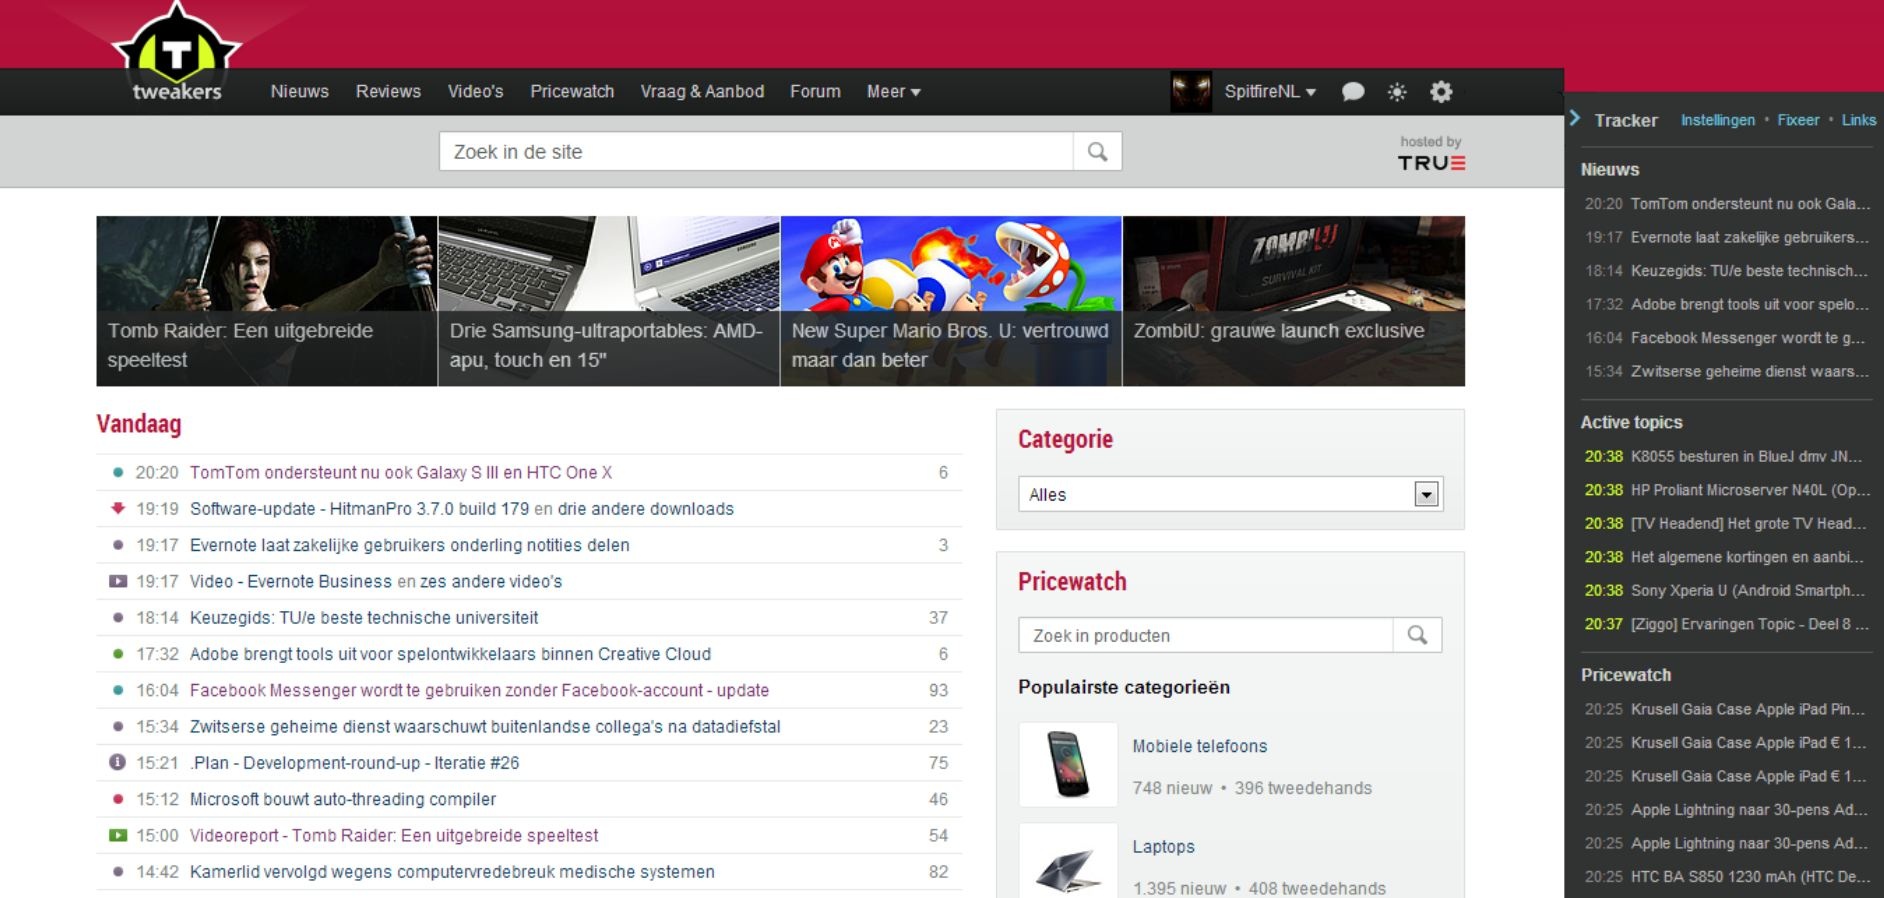Collapse the Tracker panel arrow
This screenshot has width=1884, height=898.
(x=1575, y=118)
